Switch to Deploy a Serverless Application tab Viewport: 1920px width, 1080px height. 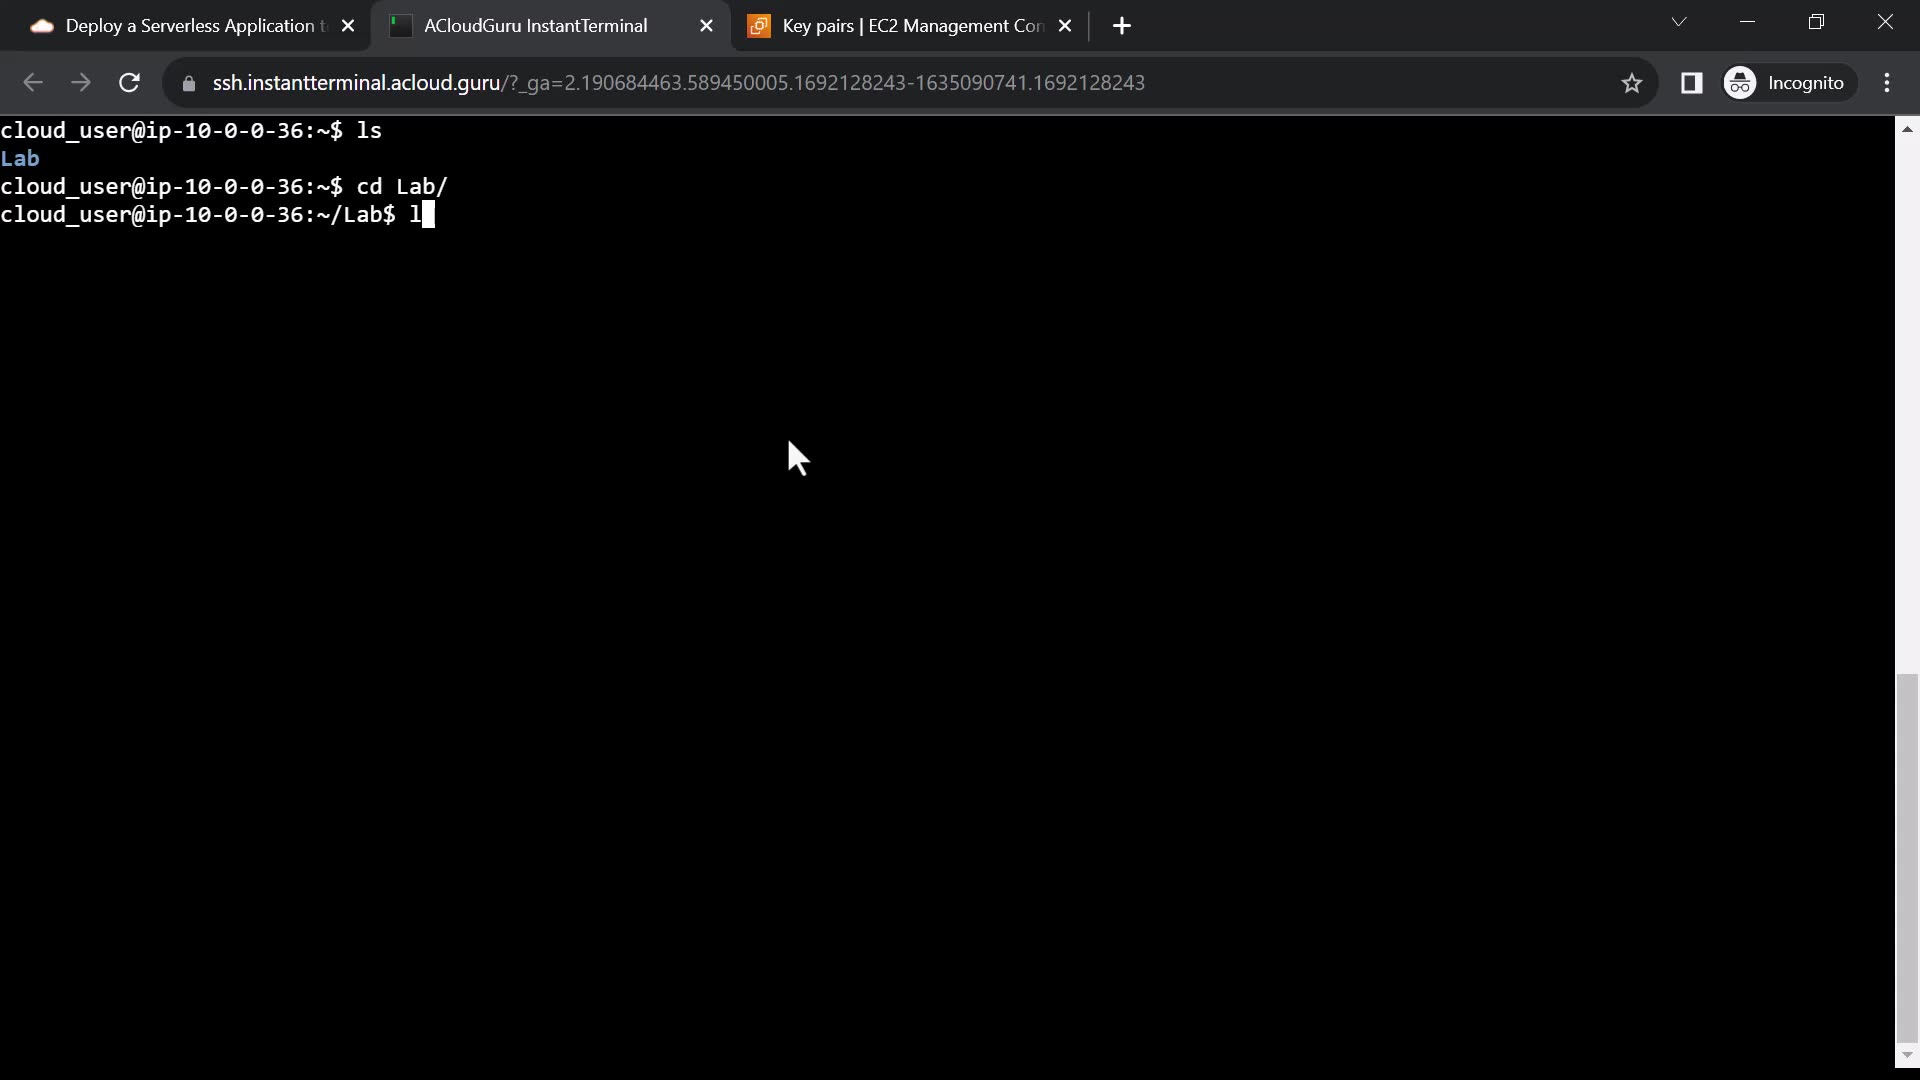click(190, 26)
